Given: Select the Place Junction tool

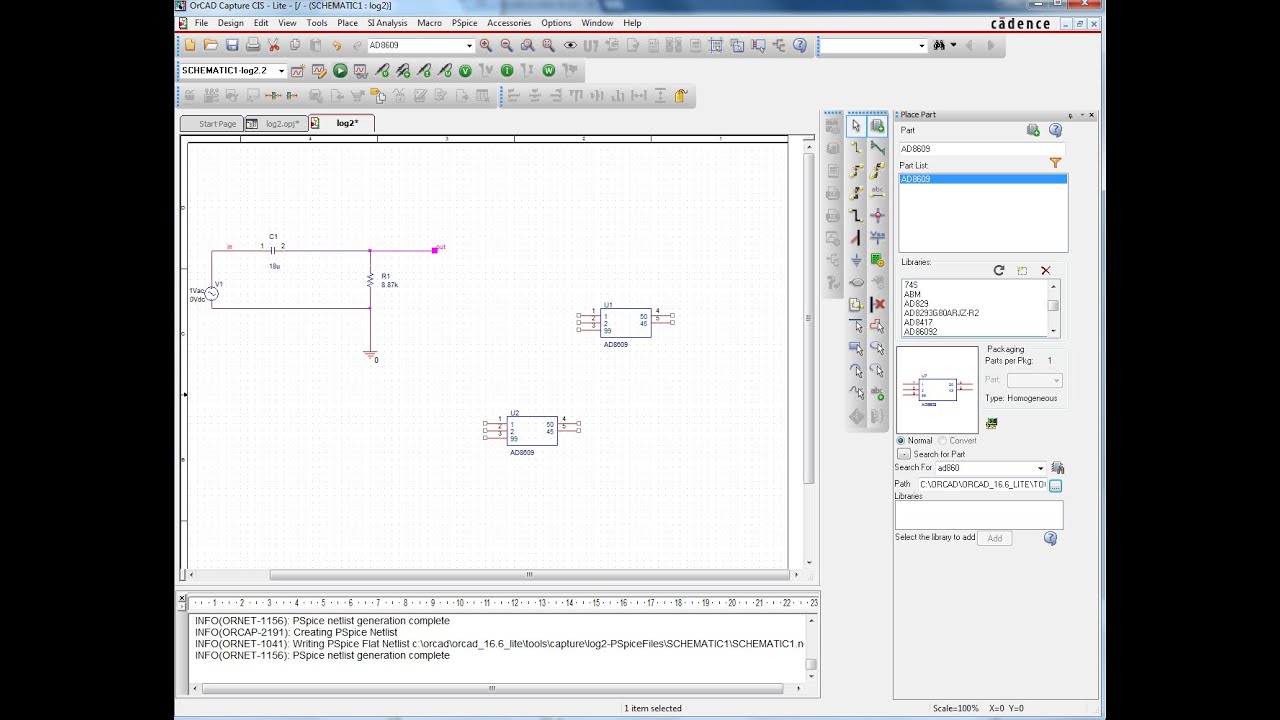Looking at the screenshot, I should (x=877, y=214).
